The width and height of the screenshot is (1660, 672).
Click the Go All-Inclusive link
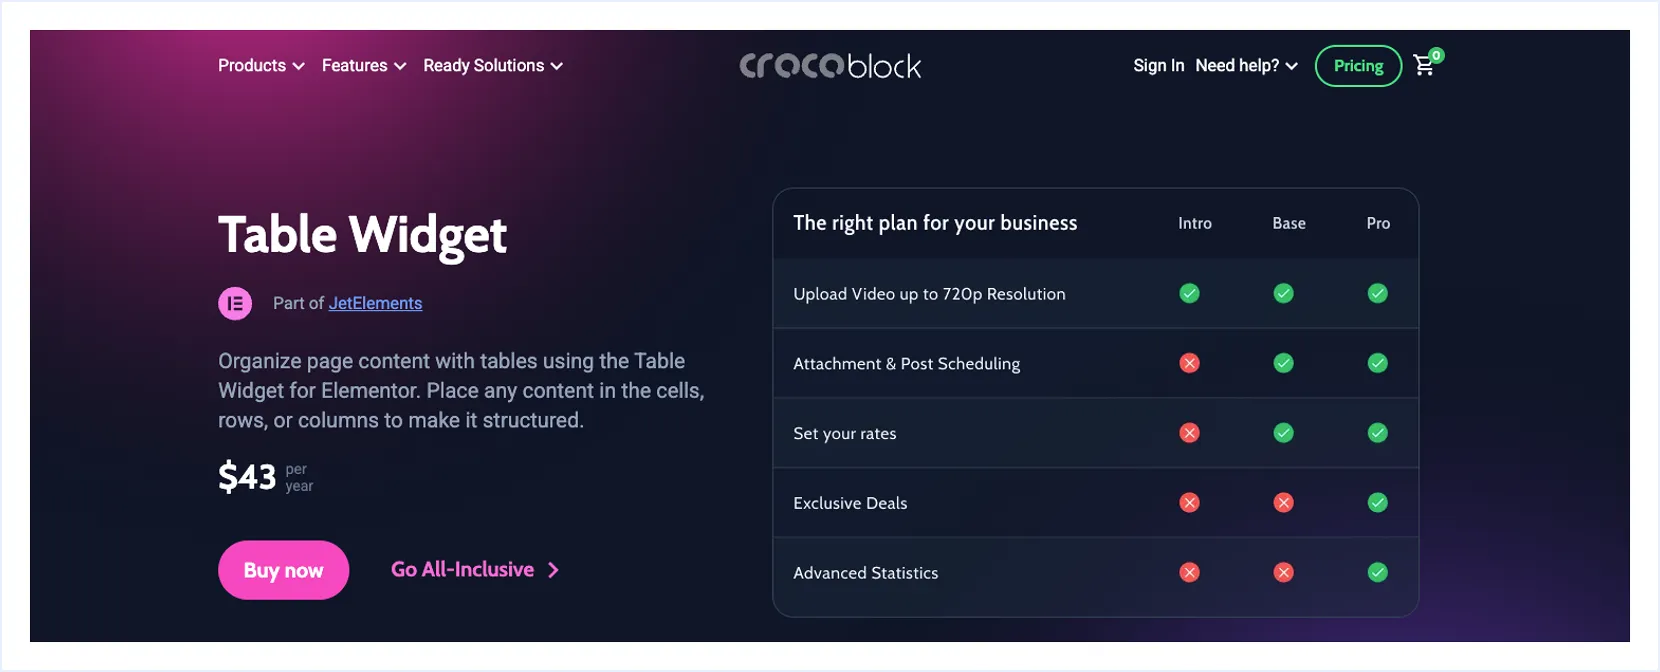[462, 570]
